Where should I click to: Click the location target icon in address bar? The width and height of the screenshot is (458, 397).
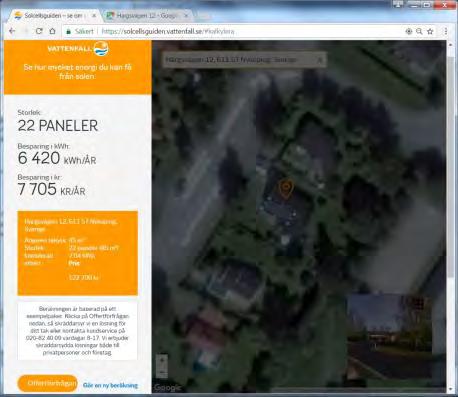tap(409, 31)
